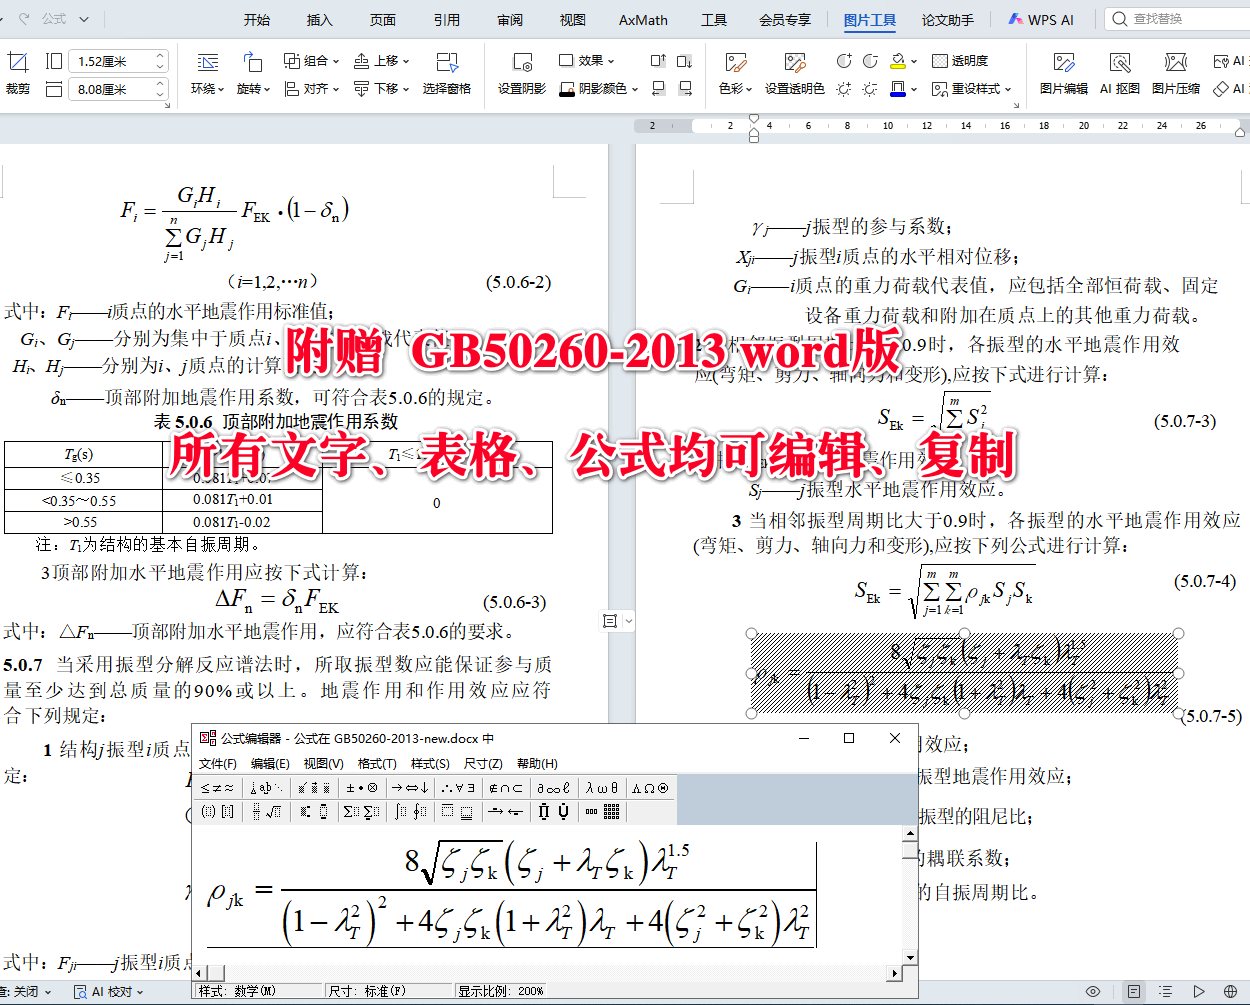
Task: Switch to the 插入 (Insert) tab
Action: (x=319, y=19)
